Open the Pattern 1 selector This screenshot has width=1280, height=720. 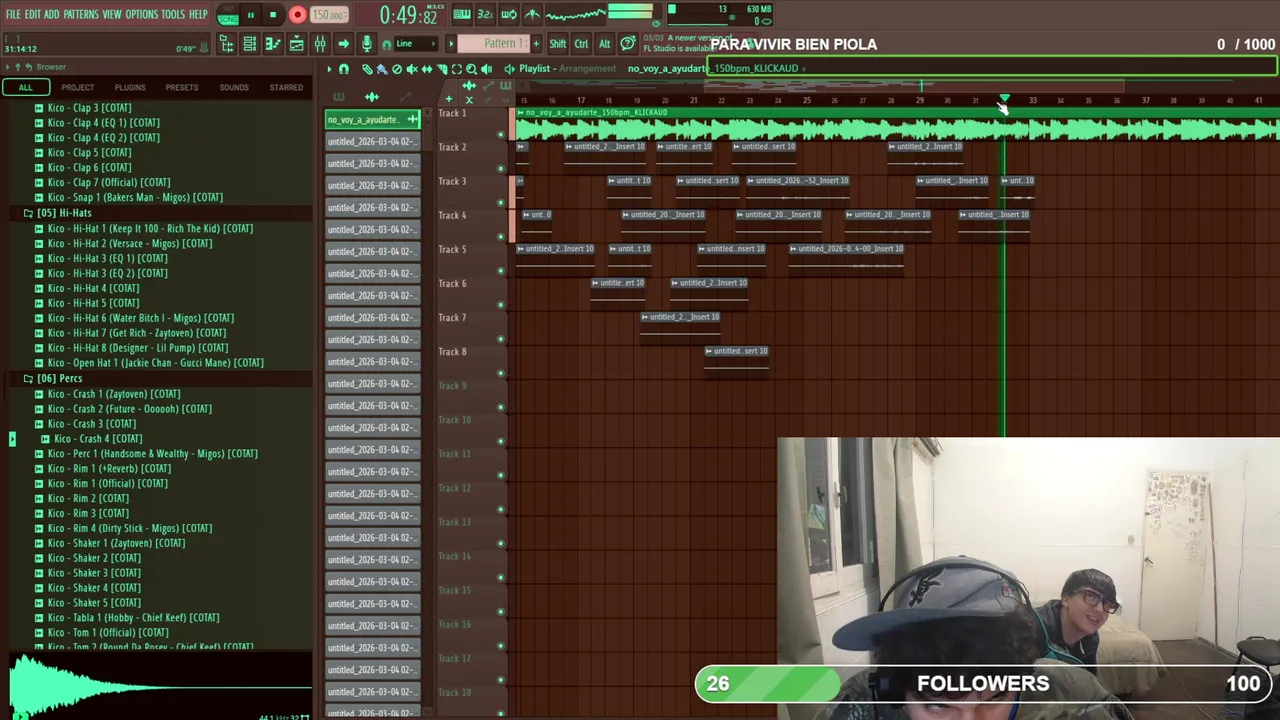point(494,43)
